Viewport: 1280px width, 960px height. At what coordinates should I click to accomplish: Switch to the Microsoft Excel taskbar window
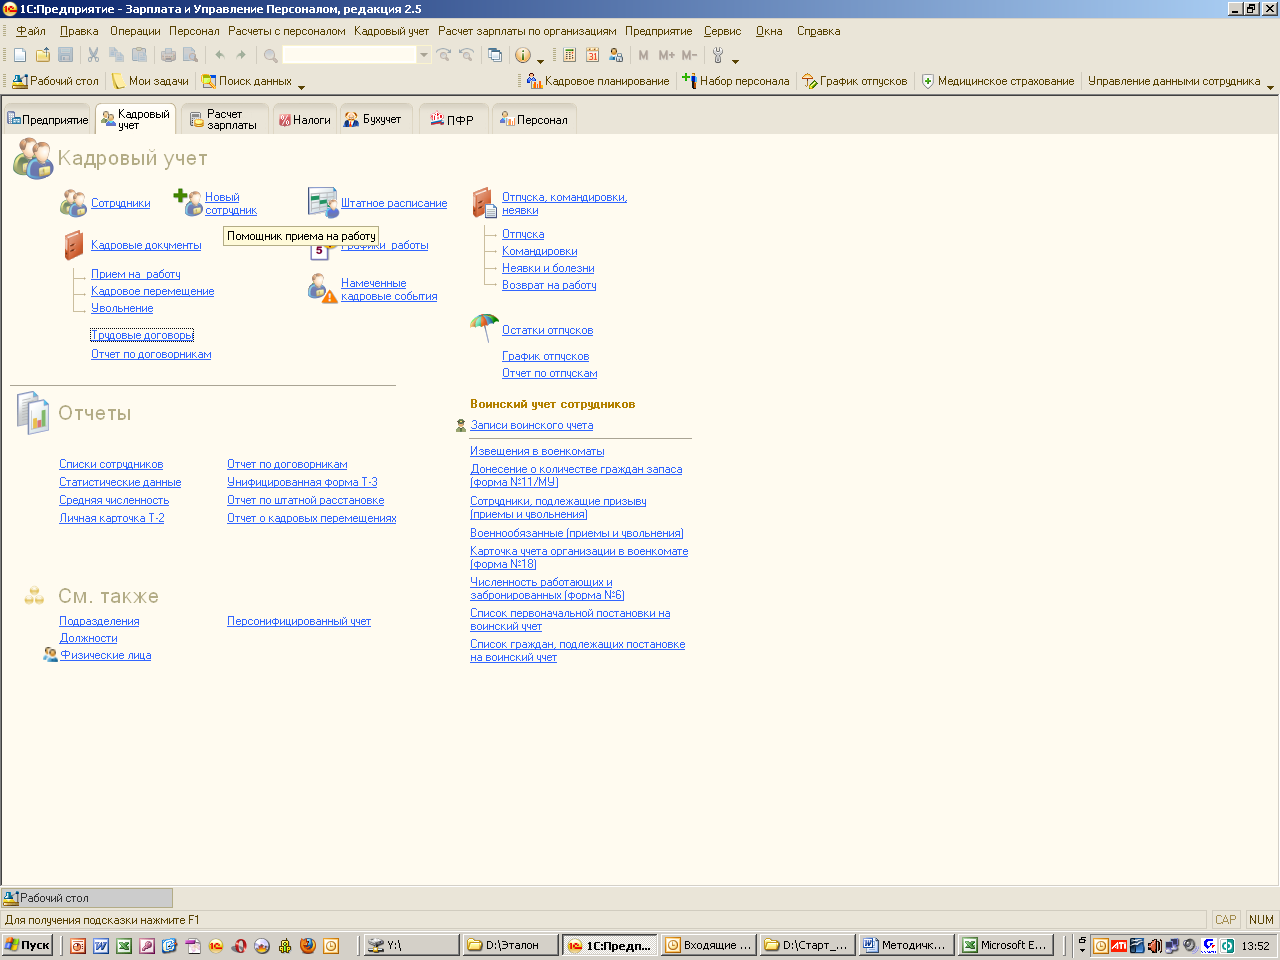point(1006,945)
